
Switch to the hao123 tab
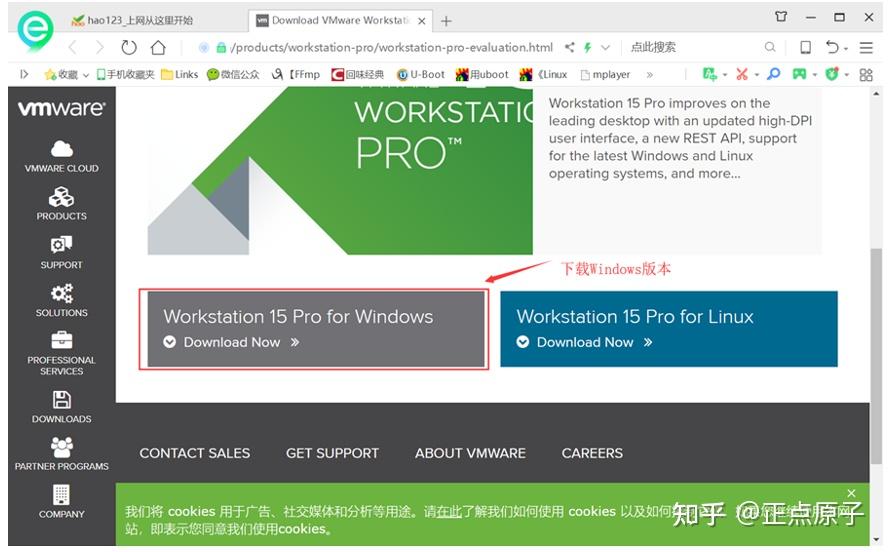tap(133, 21)
